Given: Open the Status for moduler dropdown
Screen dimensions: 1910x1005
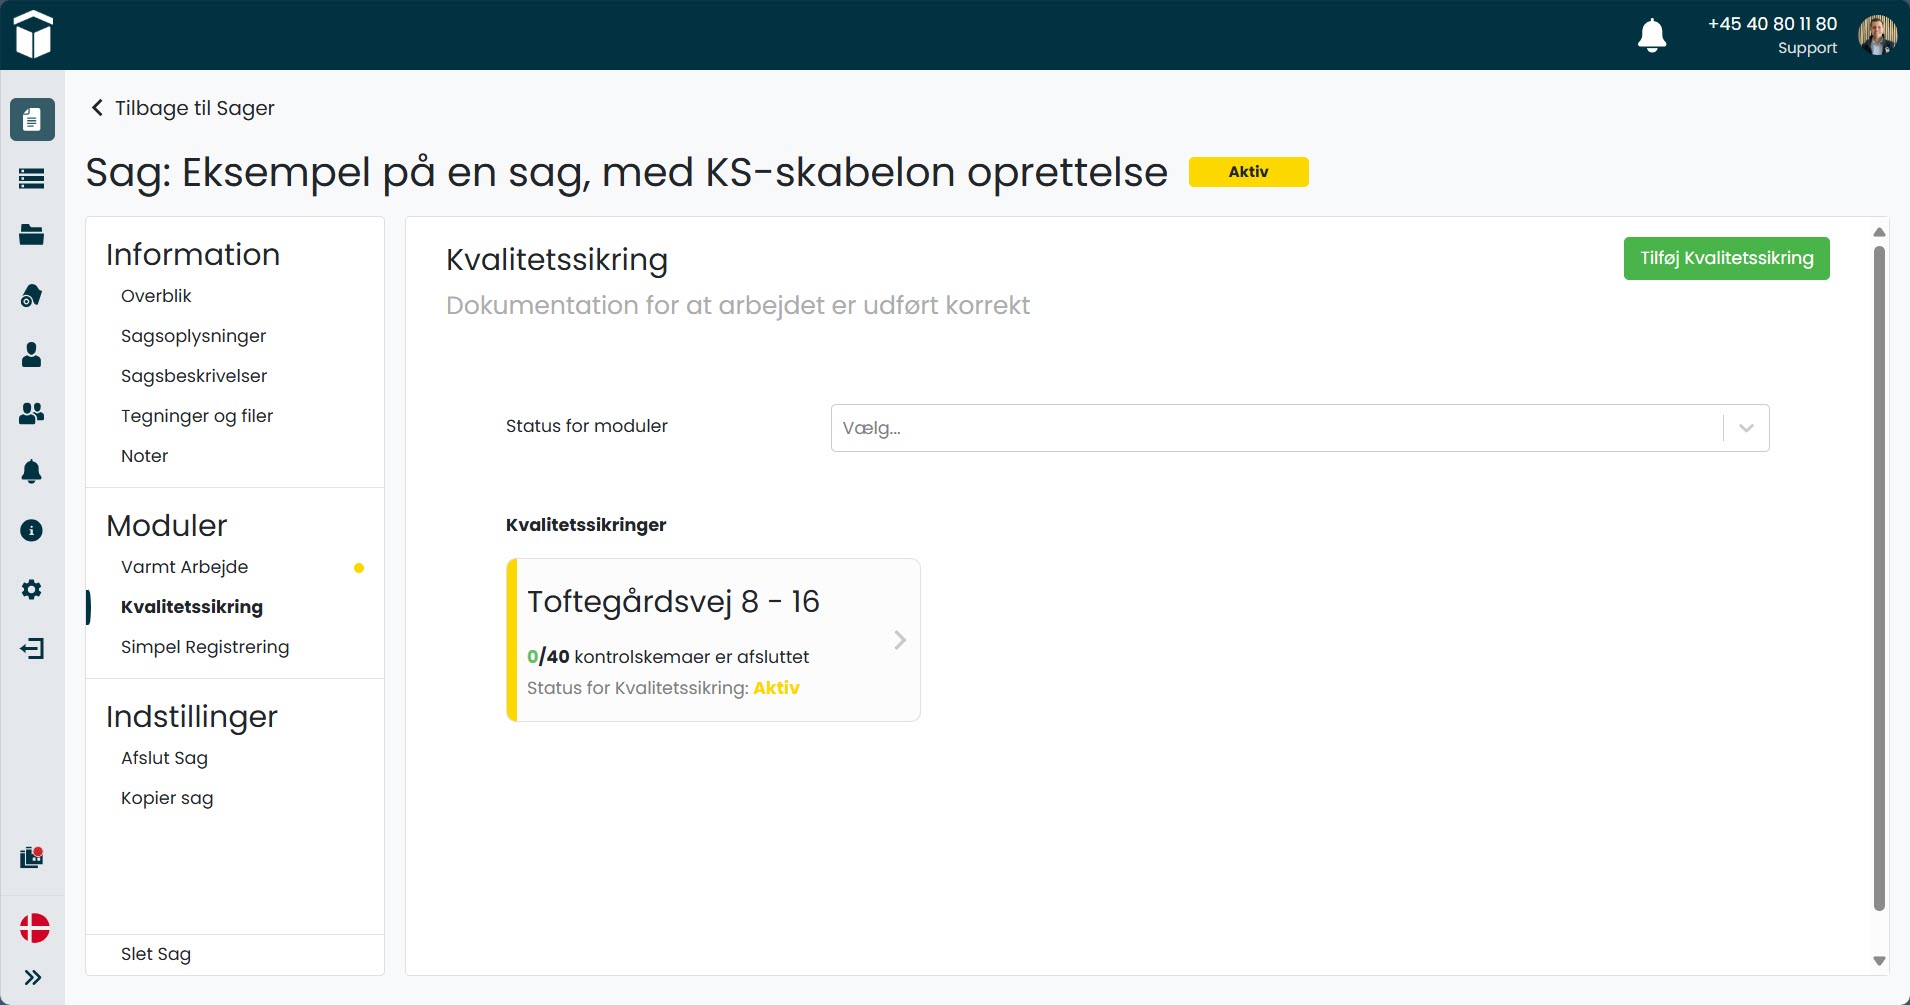Looking at the screenshot, I should pyautogui.click(x=1298, y=427).
